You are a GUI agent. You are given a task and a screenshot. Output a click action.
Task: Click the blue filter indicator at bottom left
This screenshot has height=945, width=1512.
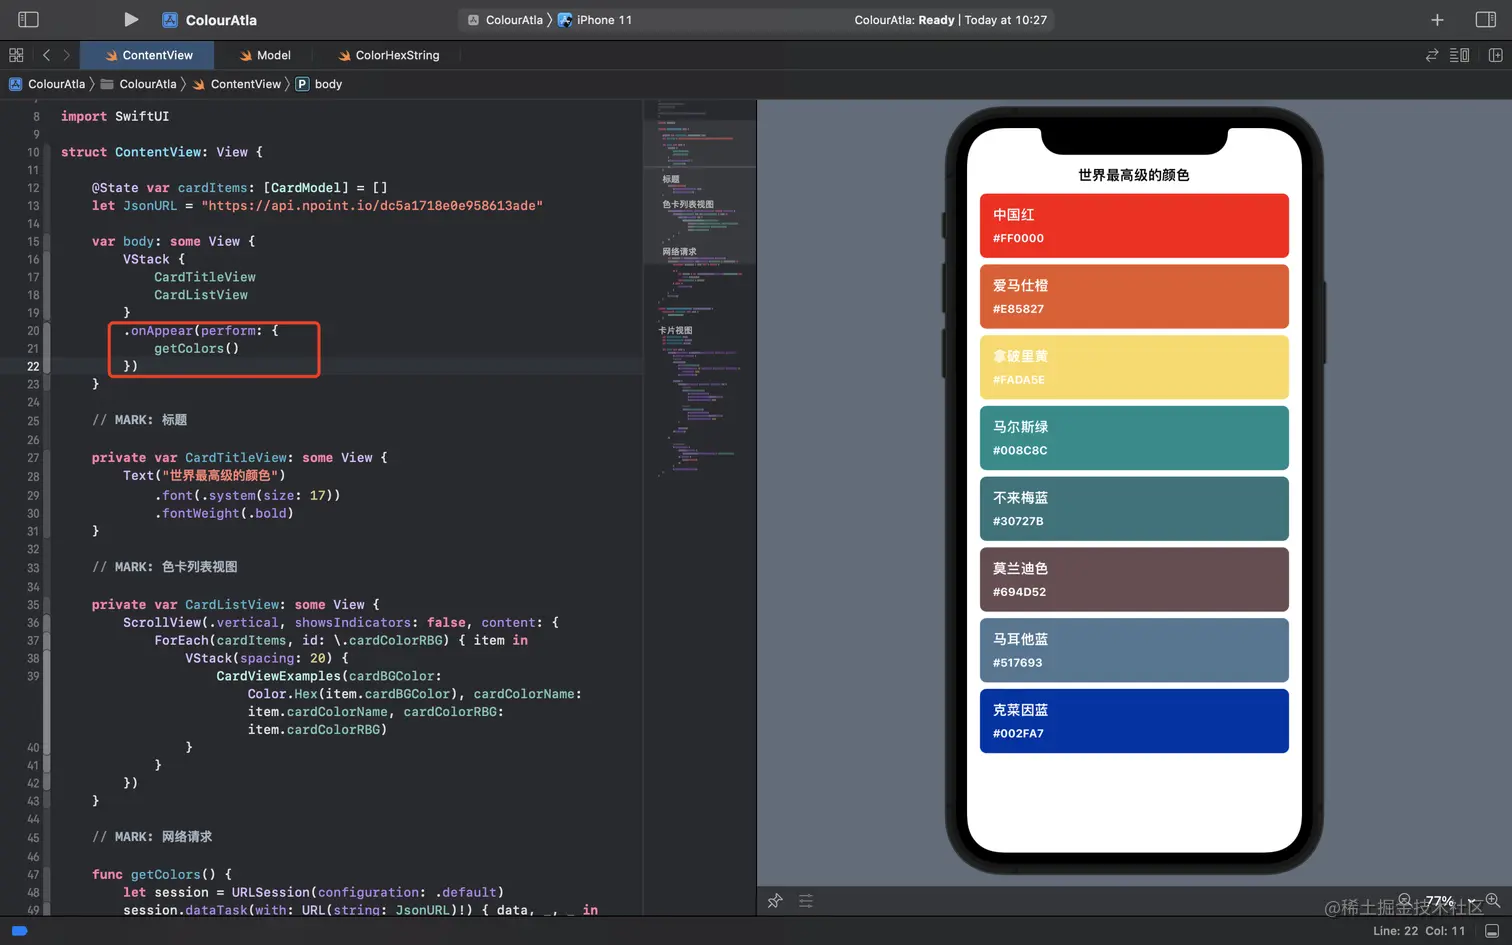(x=19, y=931)
